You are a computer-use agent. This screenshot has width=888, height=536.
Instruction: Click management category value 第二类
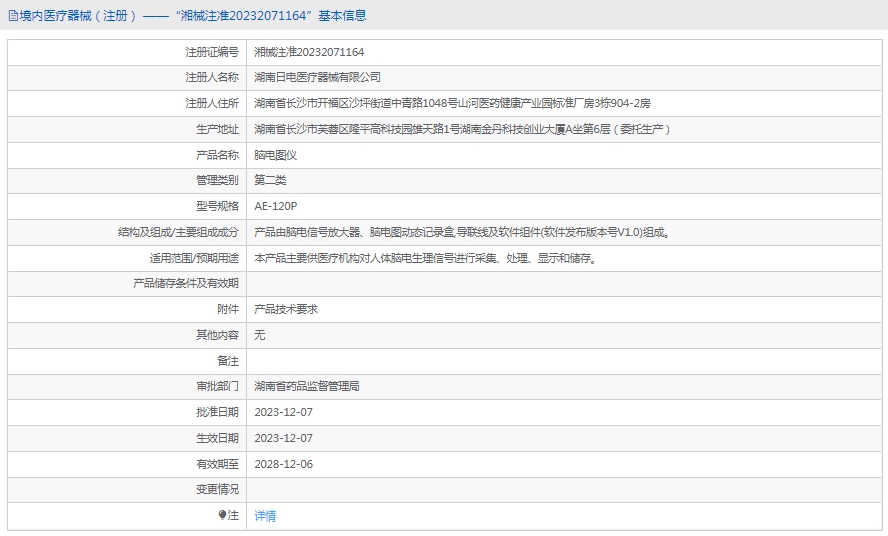click(270, 181)
